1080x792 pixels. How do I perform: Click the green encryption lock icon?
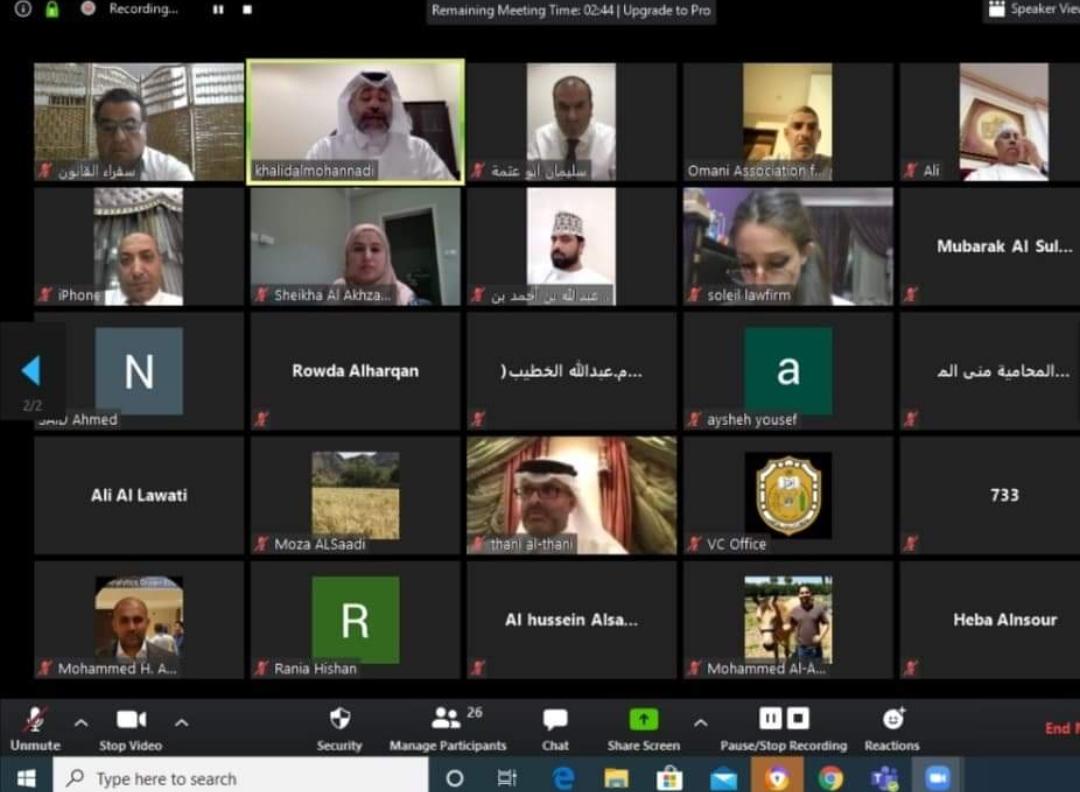tap(52, 9)
